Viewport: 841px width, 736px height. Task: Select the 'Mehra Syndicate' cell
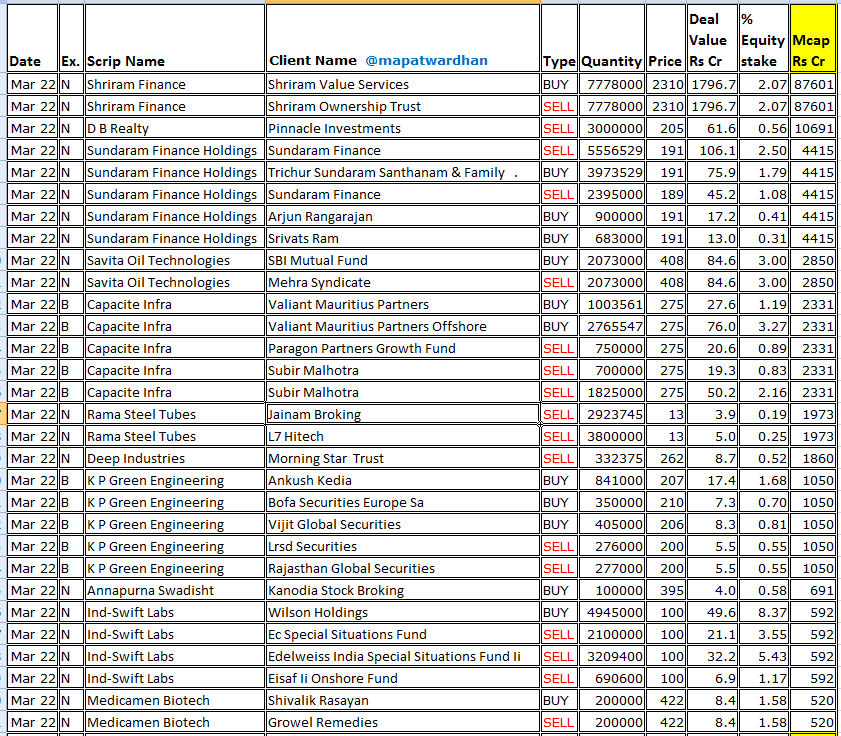pyautogui.click(x=403, y=282)
